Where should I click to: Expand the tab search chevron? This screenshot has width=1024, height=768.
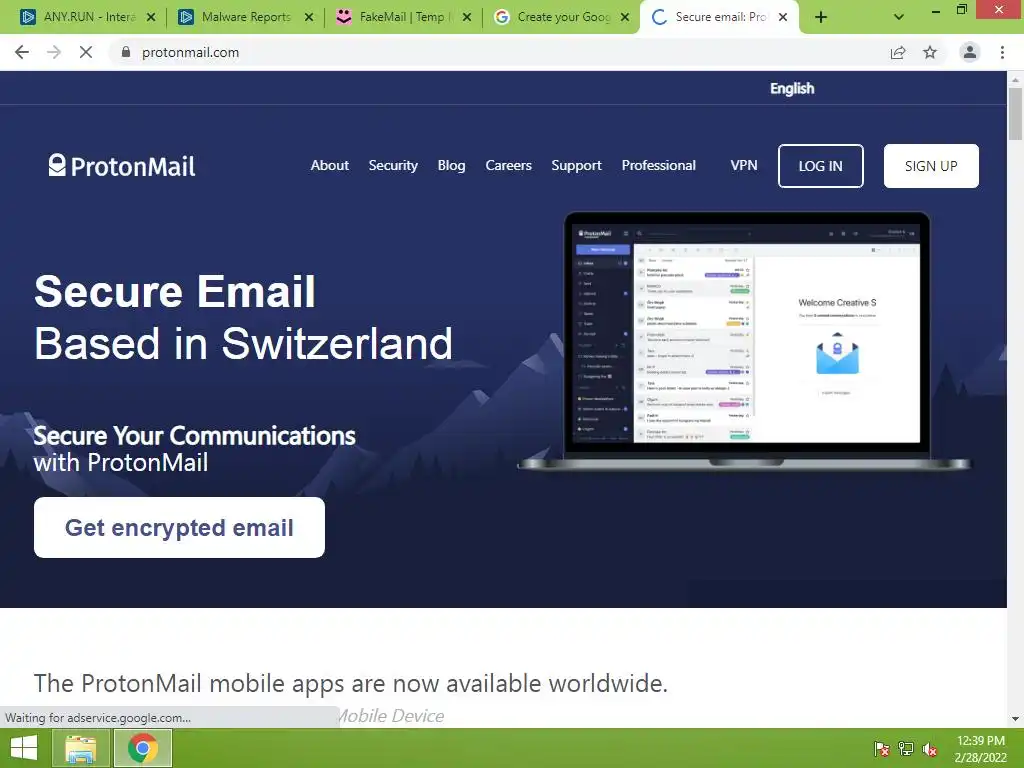pyautogui.click(x=899, y=17)
